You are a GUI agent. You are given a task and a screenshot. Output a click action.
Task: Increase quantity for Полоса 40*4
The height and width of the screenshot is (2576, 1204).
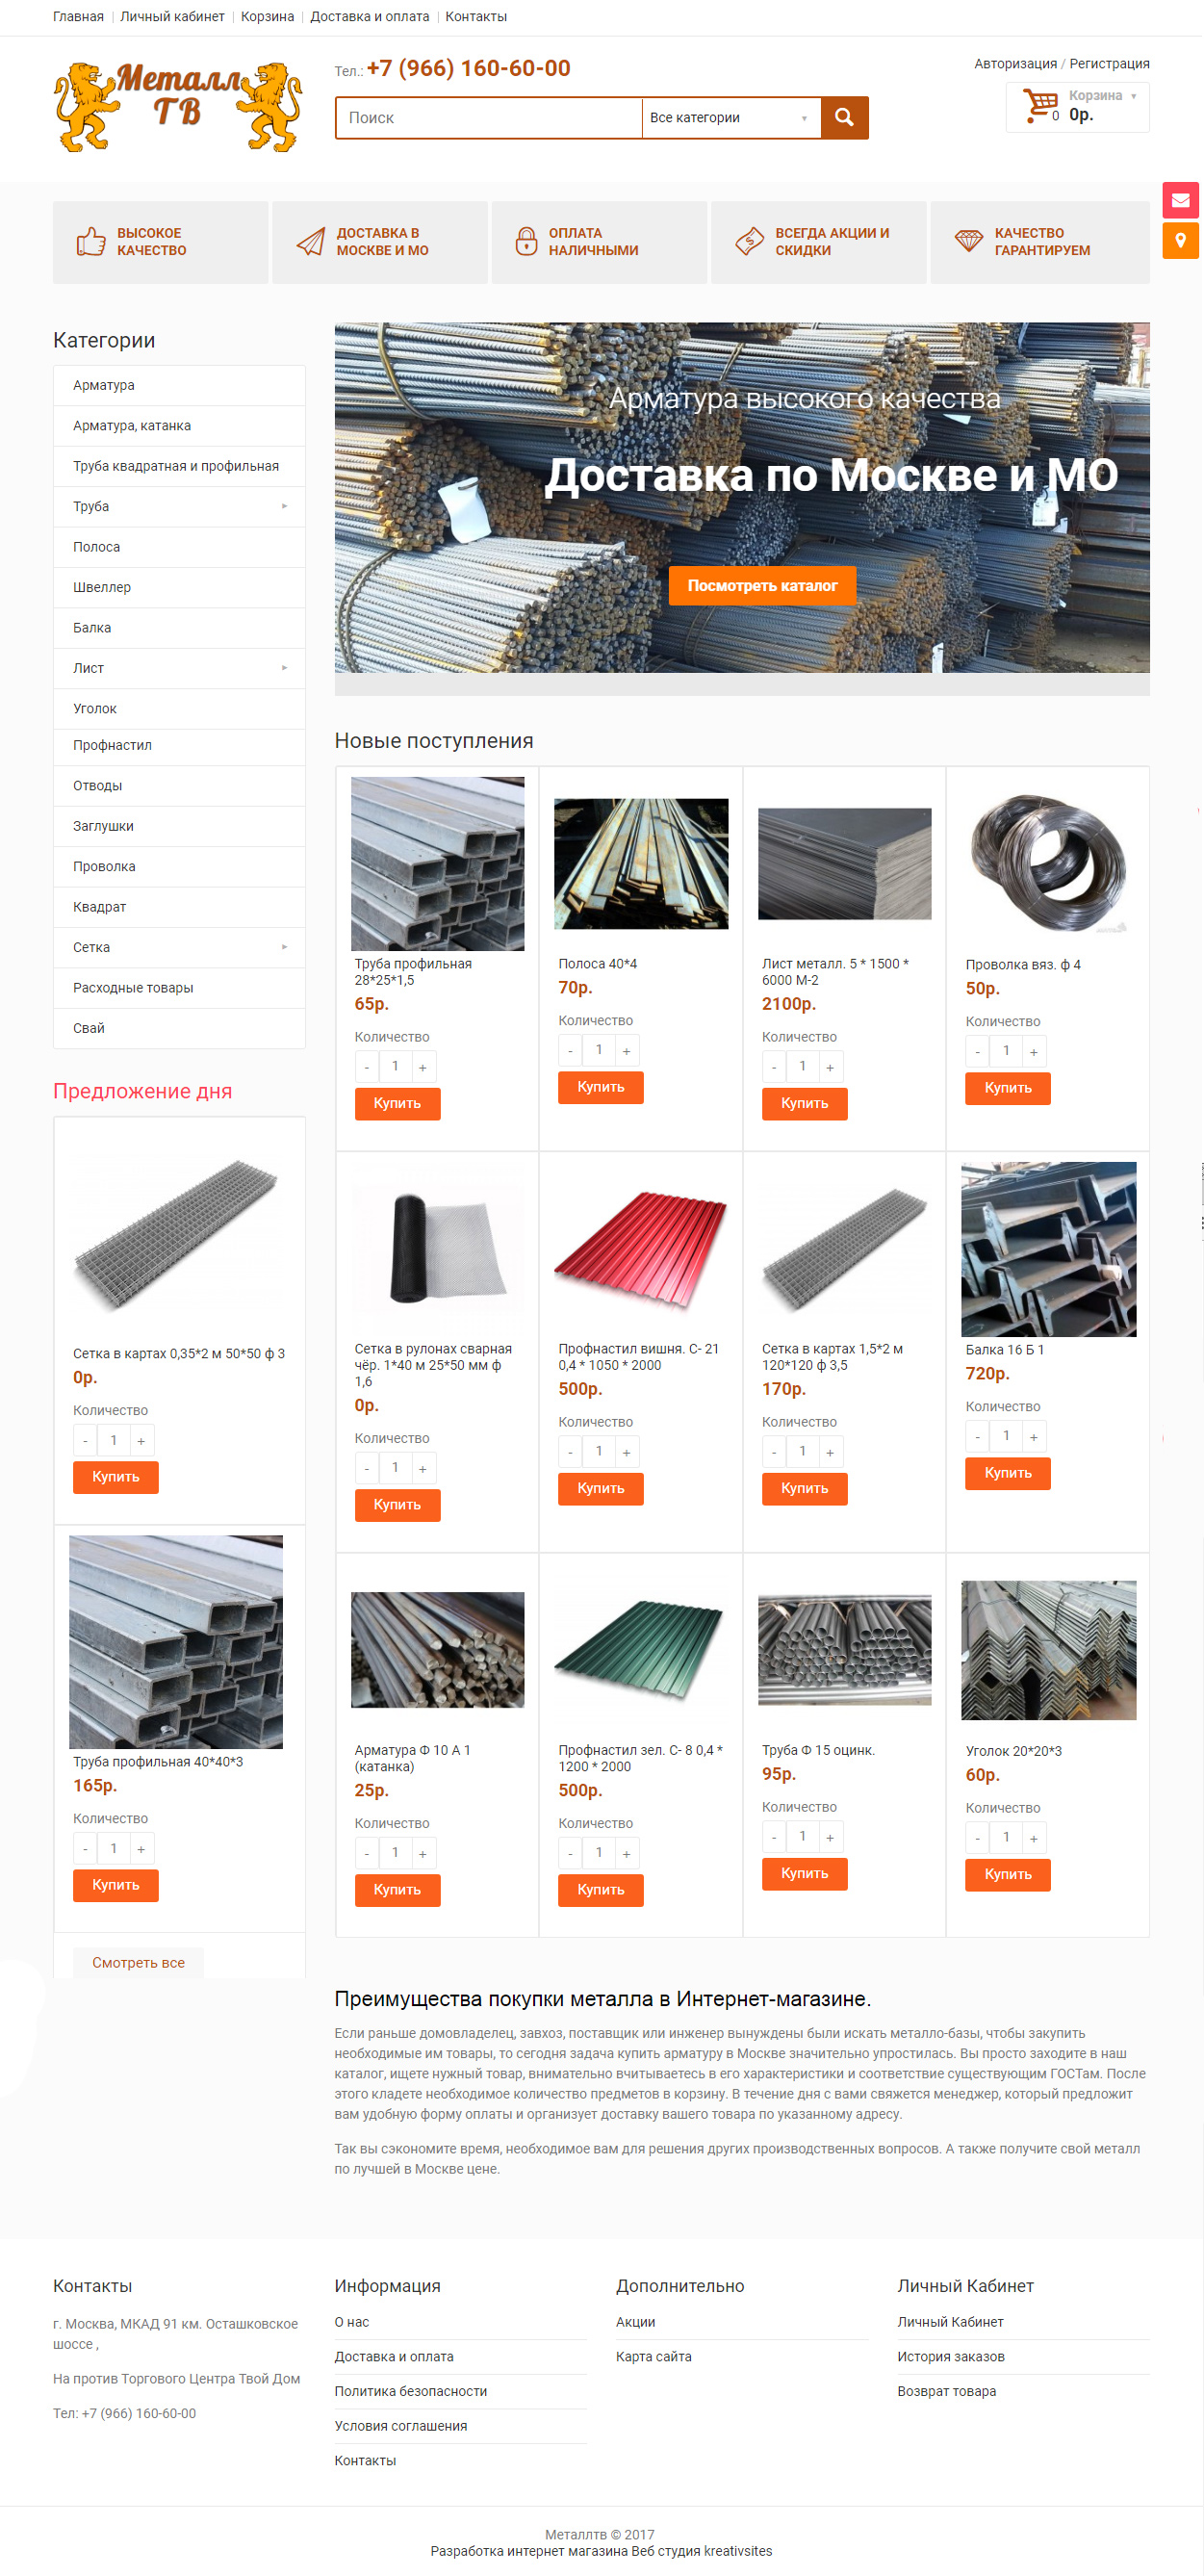coord(627,1051)
